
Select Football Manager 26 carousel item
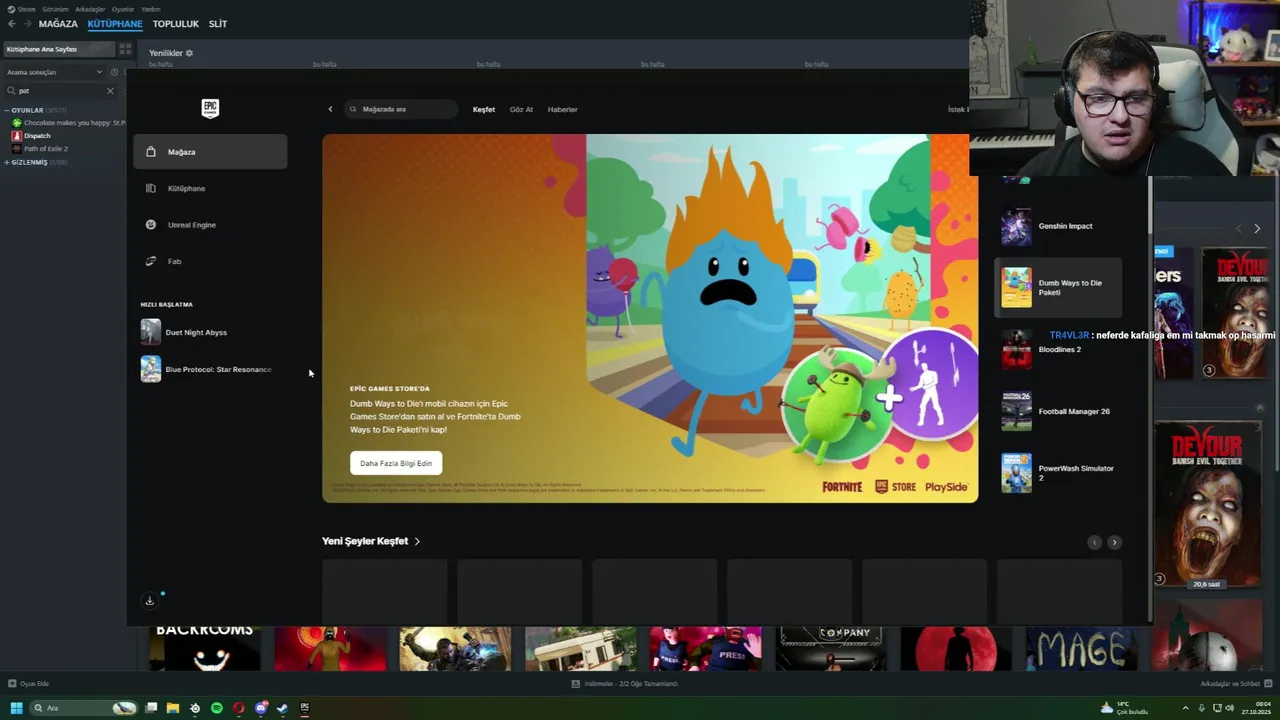coord(1058,411)
